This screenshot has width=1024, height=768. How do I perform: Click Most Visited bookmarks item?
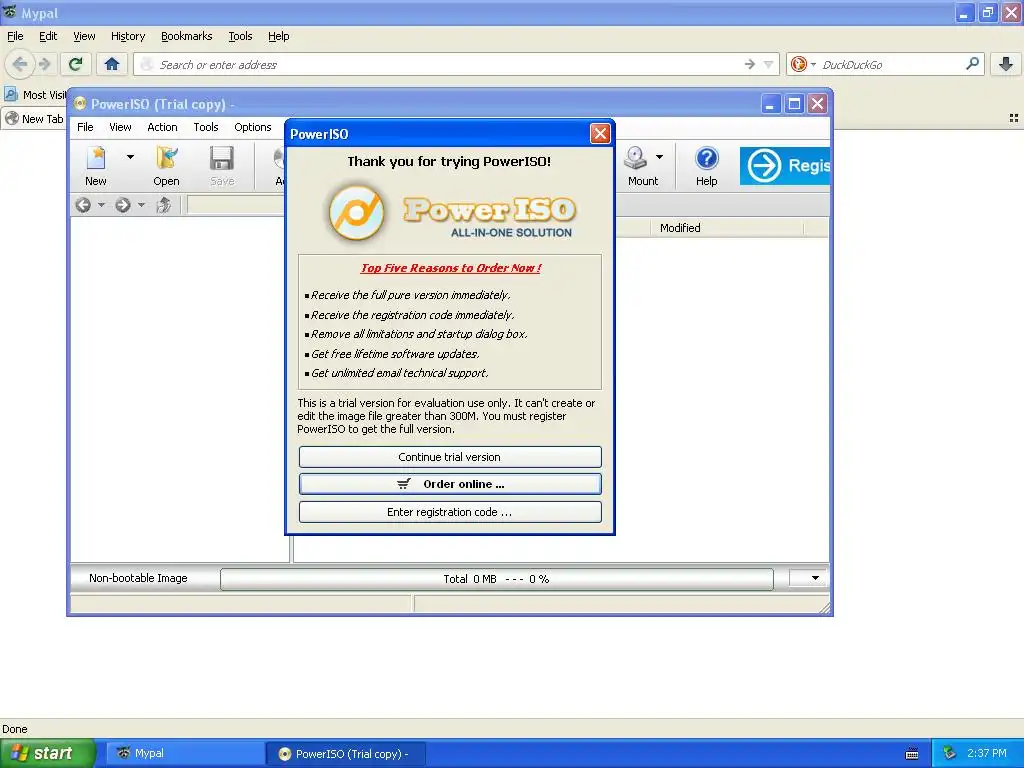pyautogui.click(x=36, y=95)
